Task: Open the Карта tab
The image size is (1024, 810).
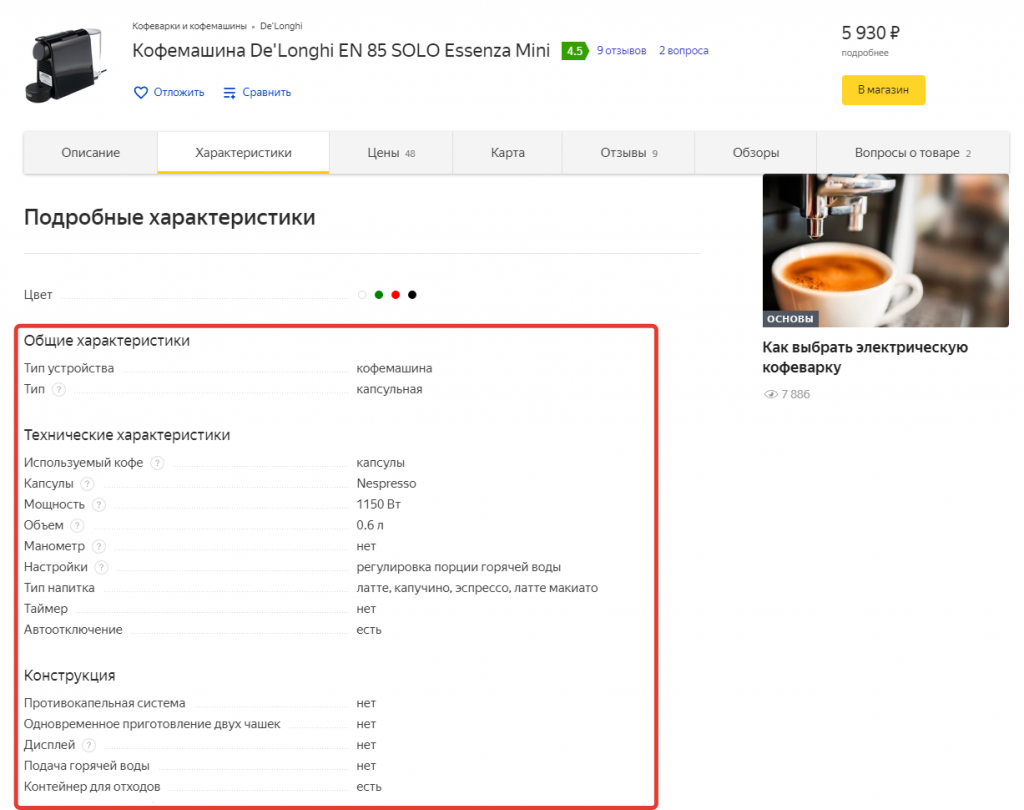Action: pos(507,153)
